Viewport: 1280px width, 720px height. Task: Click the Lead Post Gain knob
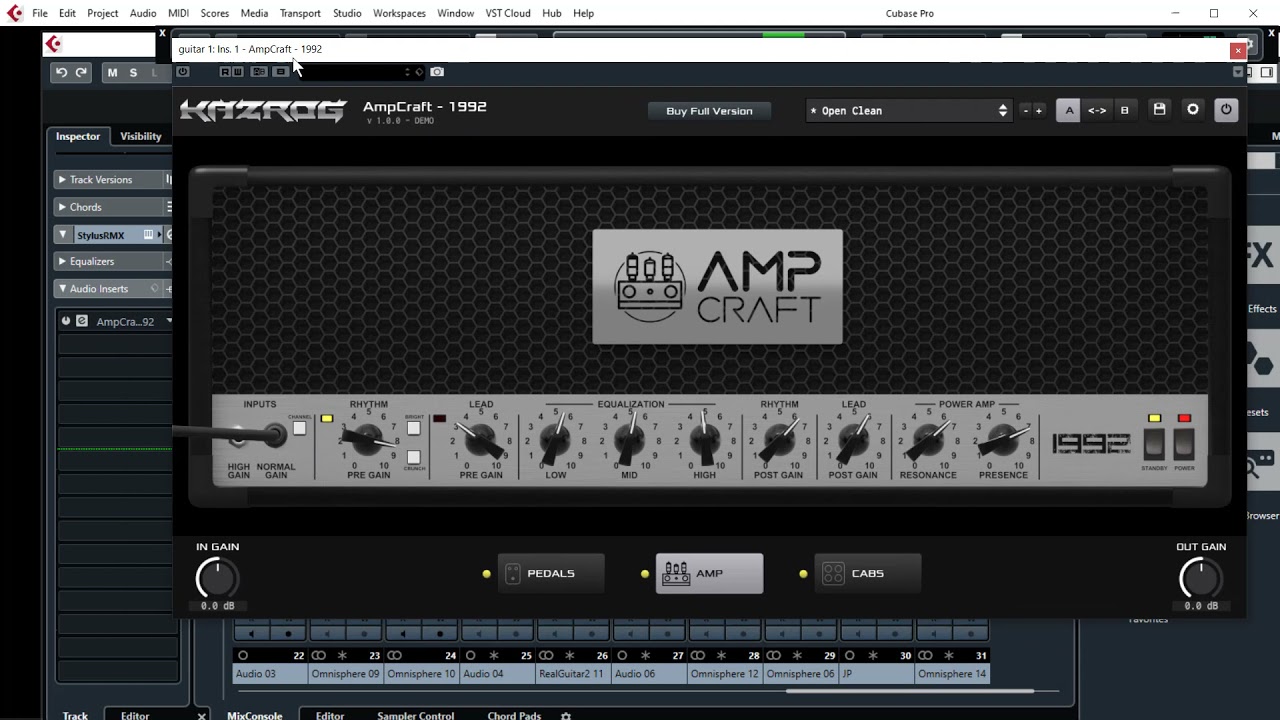pyautogui.click(x=853, y=438)
